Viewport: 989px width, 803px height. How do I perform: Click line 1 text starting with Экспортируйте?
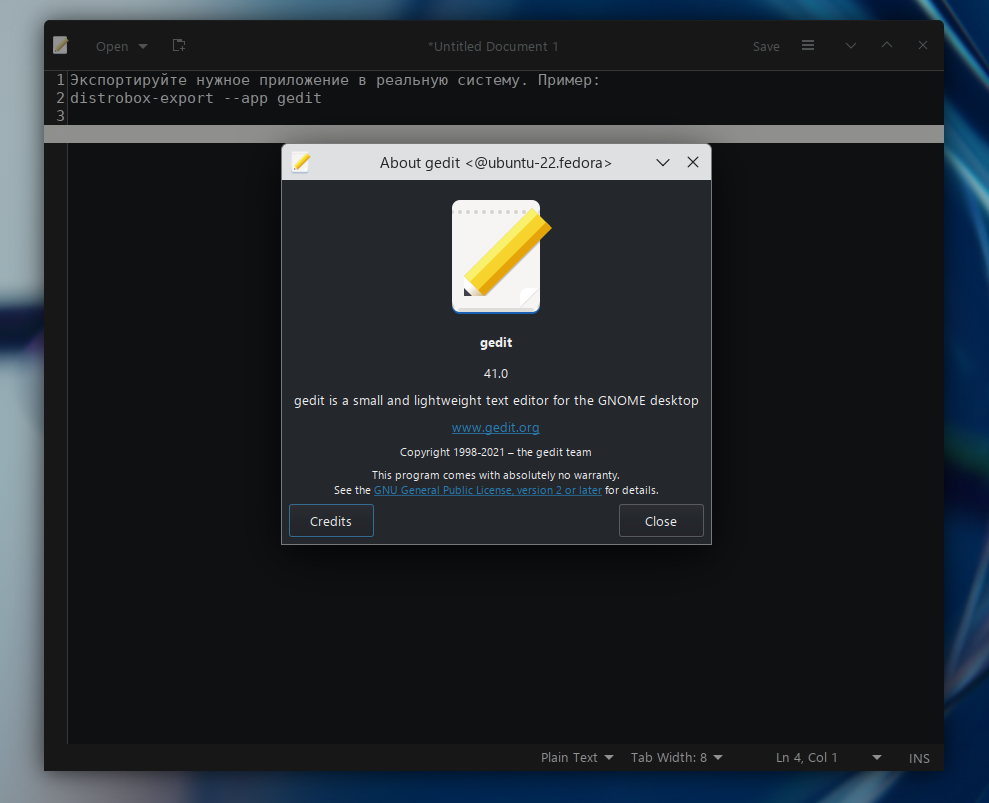pyautogui.click(x=335, y=80)
